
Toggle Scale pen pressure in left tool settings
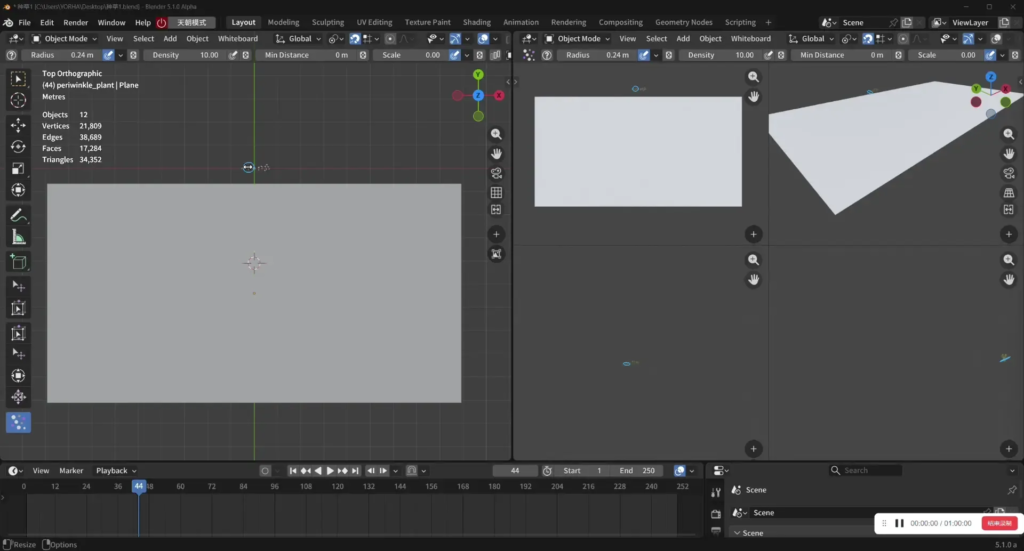coord(455,55)
